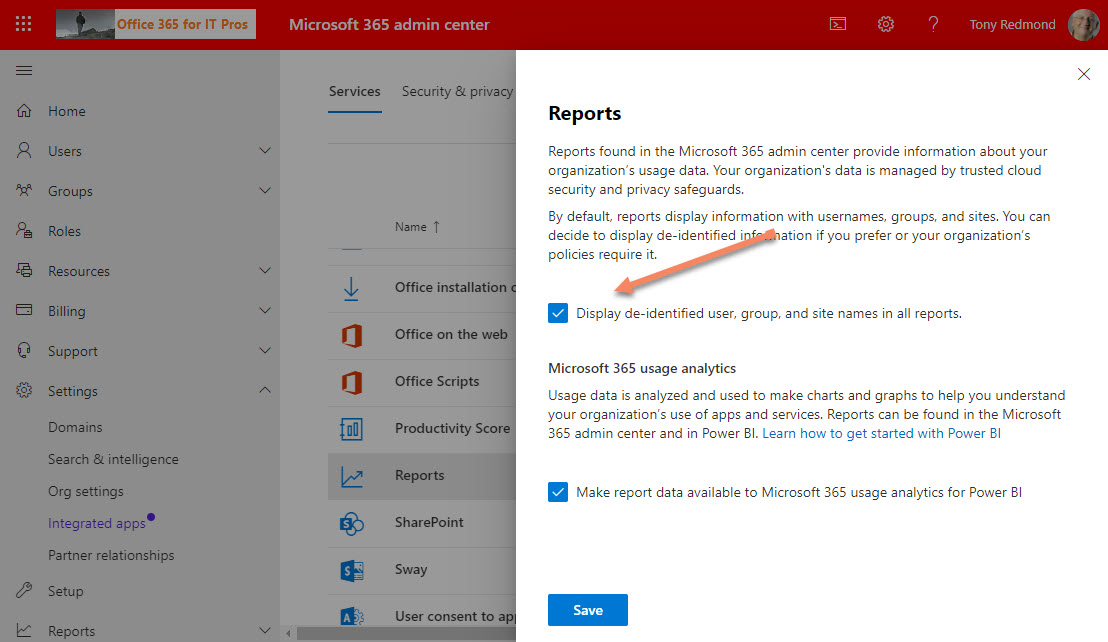
Task: Expand the Users menu chevron
Action: (265, 150)
